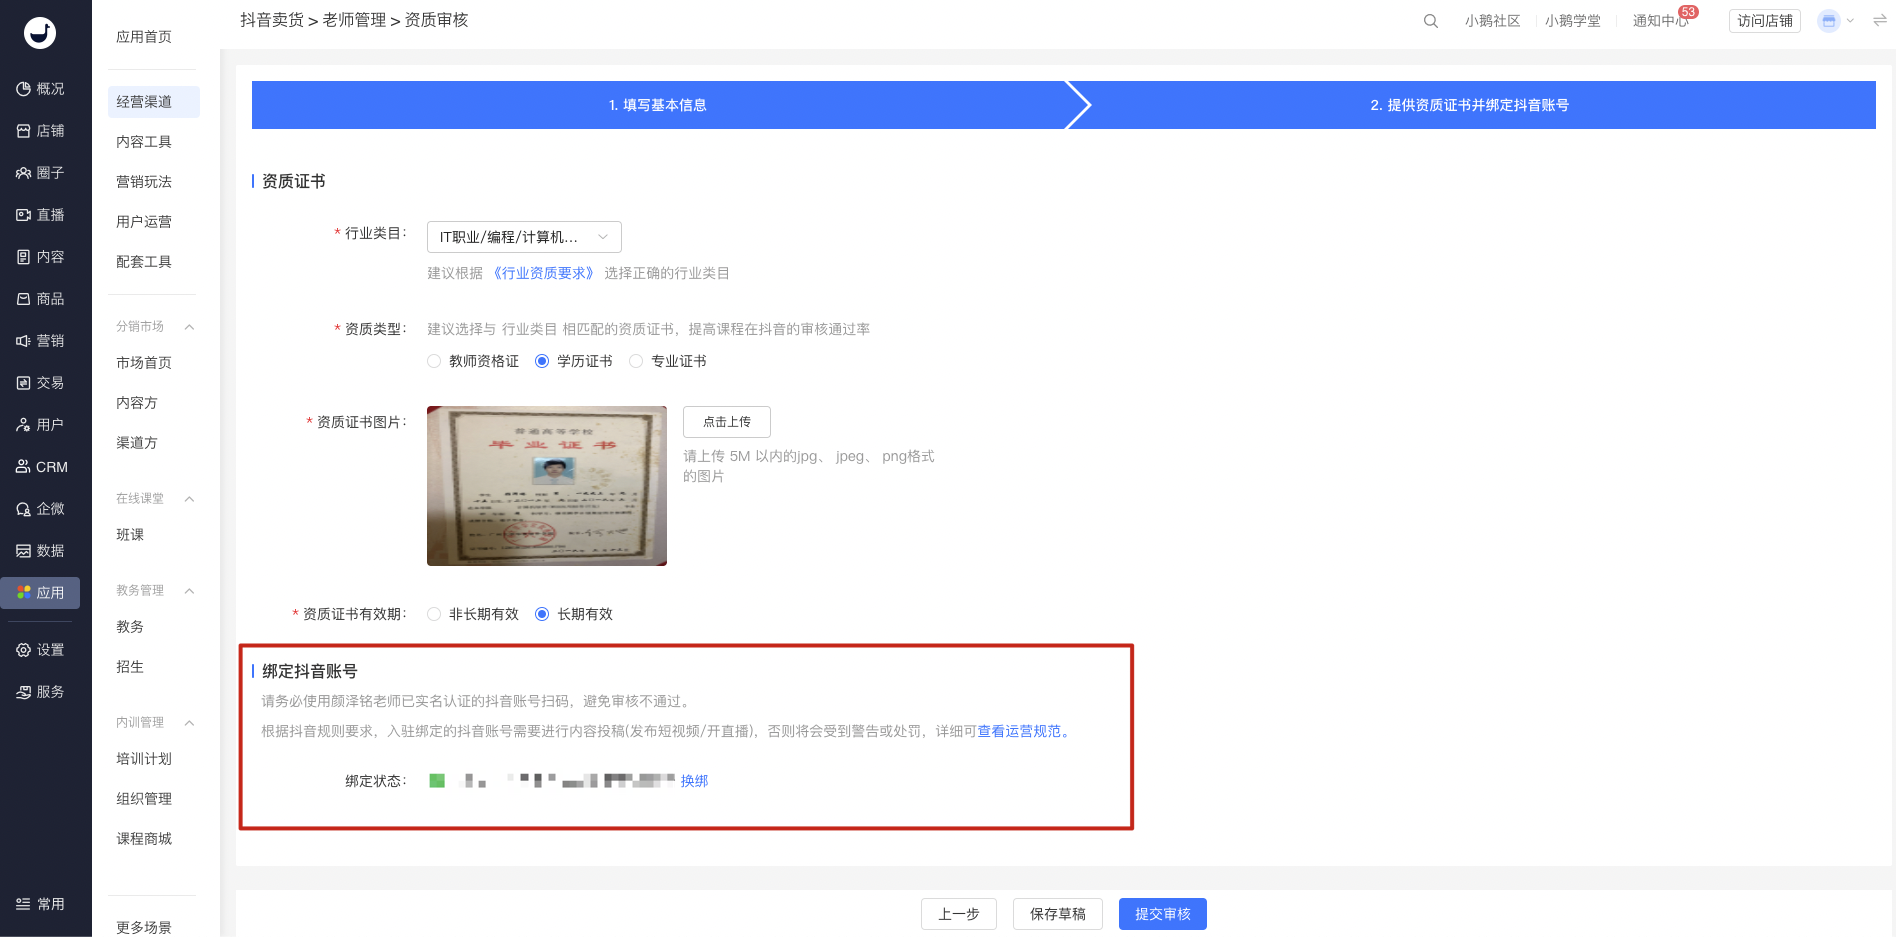Open 小鹅社区 in the header

point(1493,21)
